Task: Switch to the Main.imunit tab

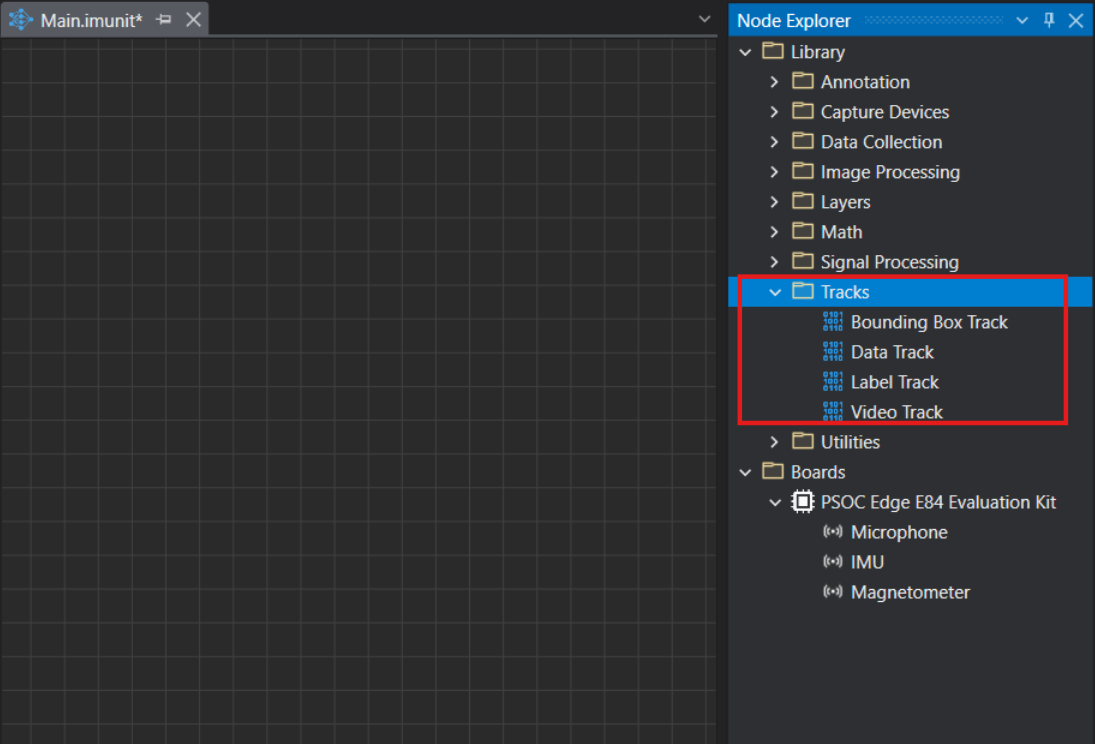Action: pos(91,20)
